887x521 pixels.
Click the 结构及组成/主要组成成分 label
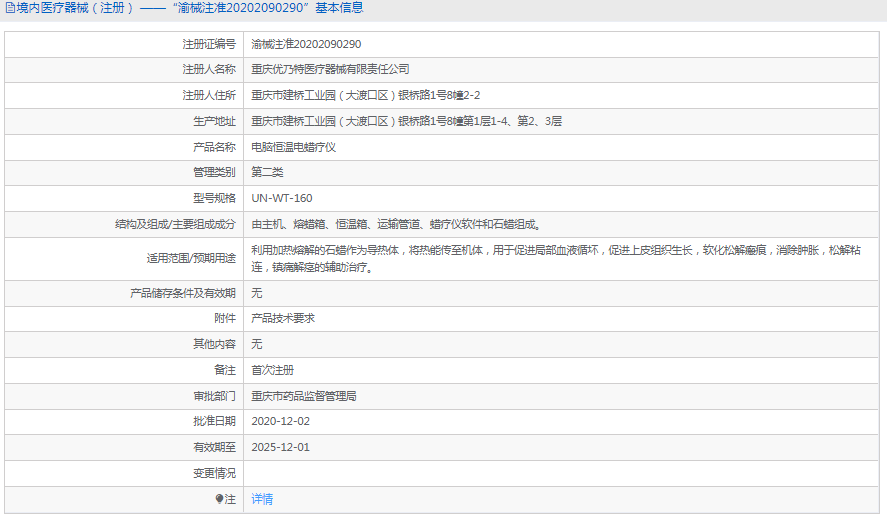[175, 224]
